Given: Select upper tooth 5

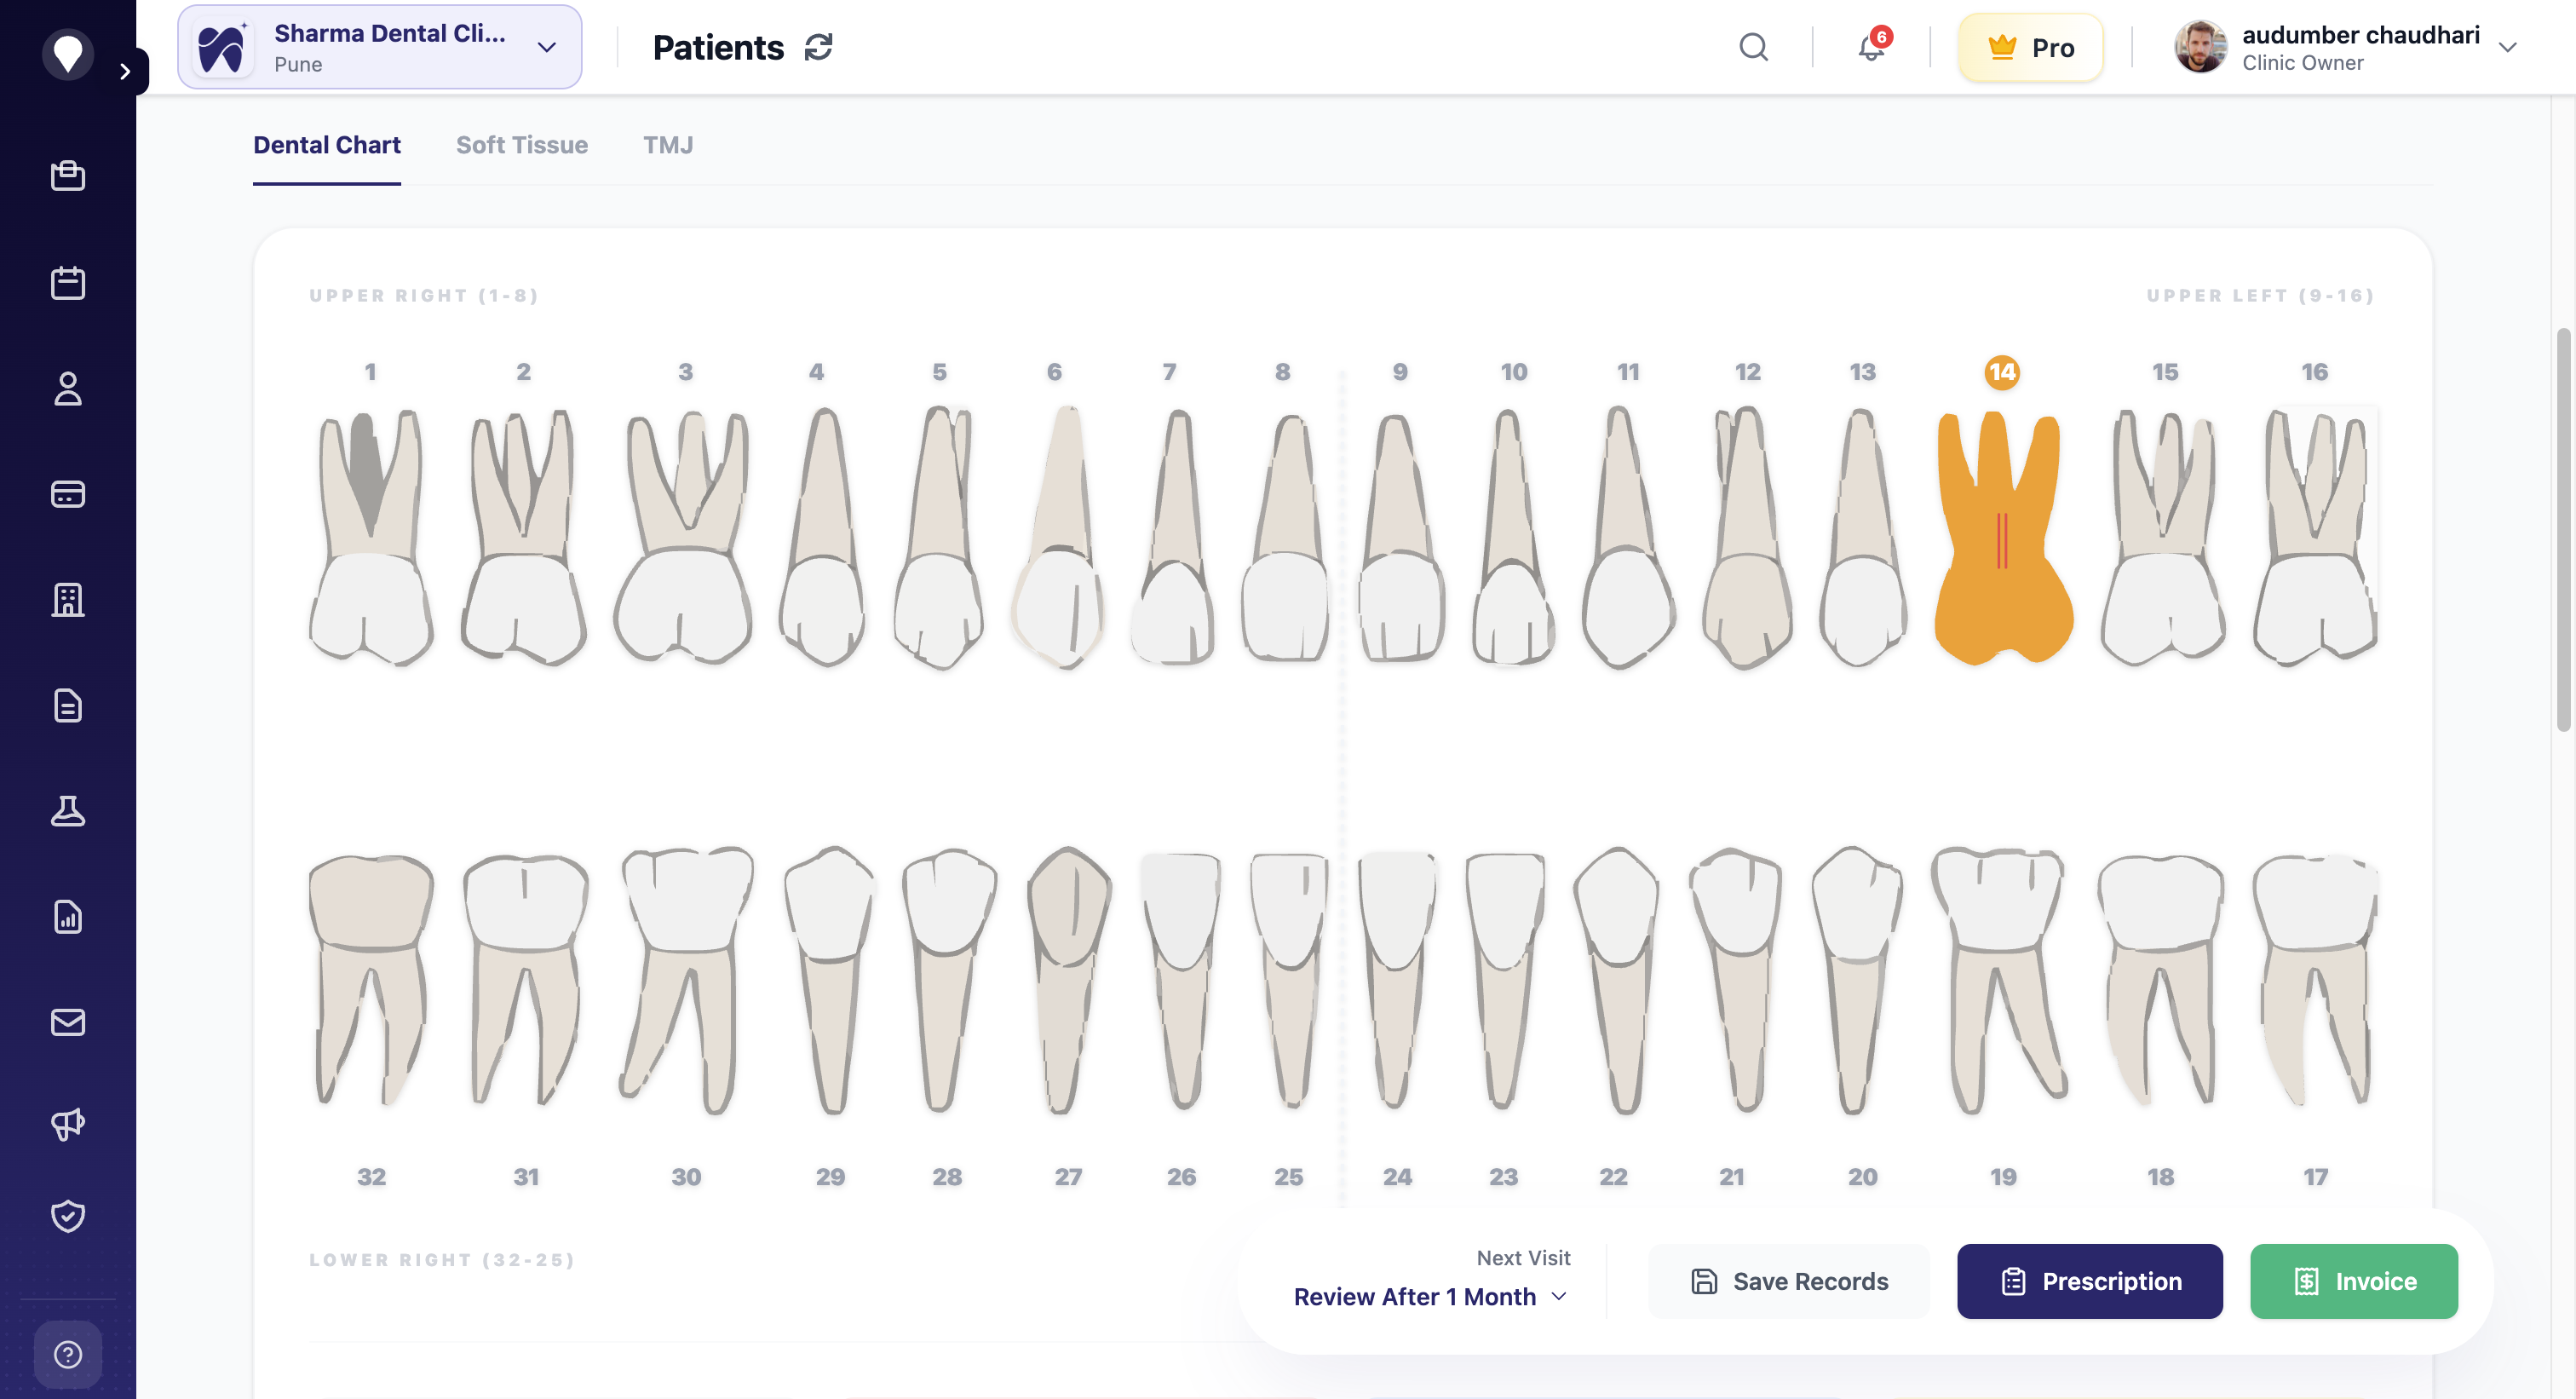Looking at the screenshot, I should click(938, 537).
